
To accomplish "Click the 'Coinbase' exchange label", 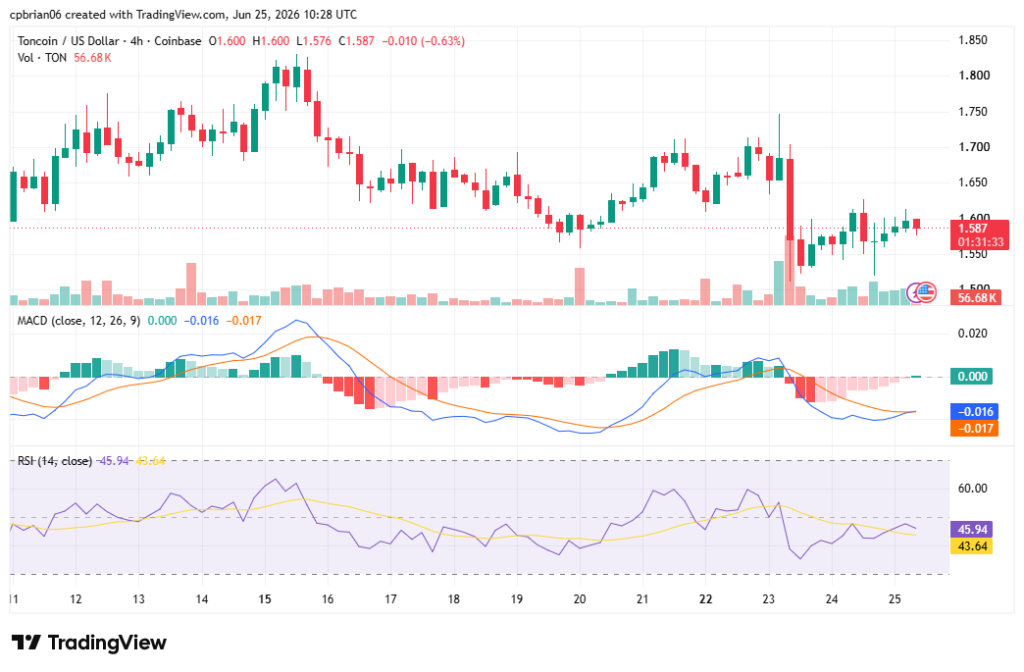I will 178,41.
